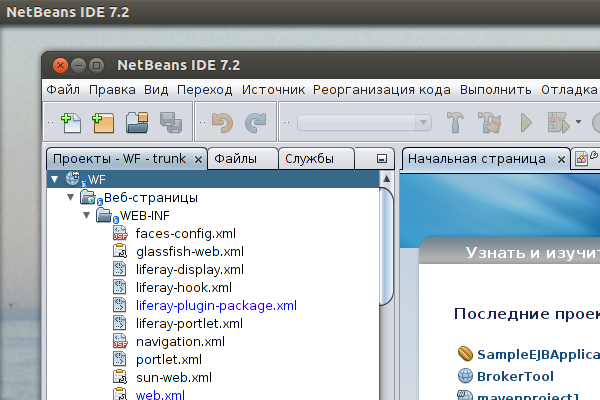Click the Redo arrow icon
Image resolution: width=600 pixels, height=400 pixels.
coord(256,123)
